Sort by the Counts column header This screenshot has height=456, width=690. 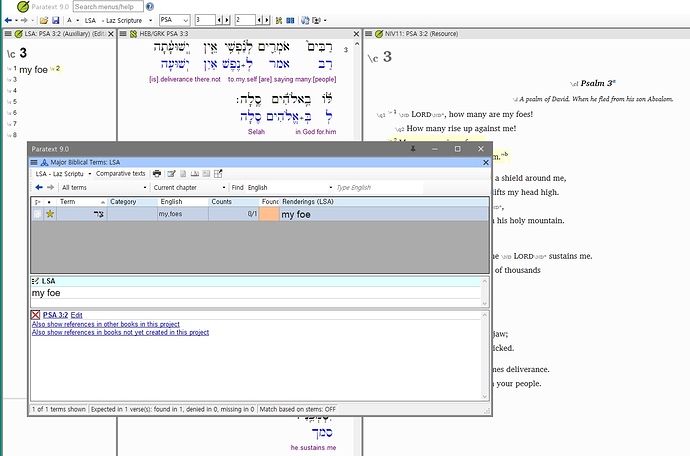234,202
